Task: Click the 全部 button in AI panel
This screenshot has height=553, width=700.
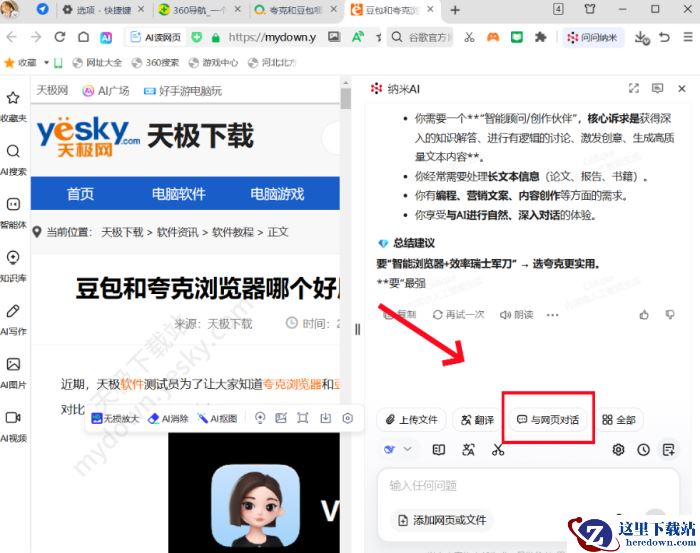Action: tap(619, 420)
